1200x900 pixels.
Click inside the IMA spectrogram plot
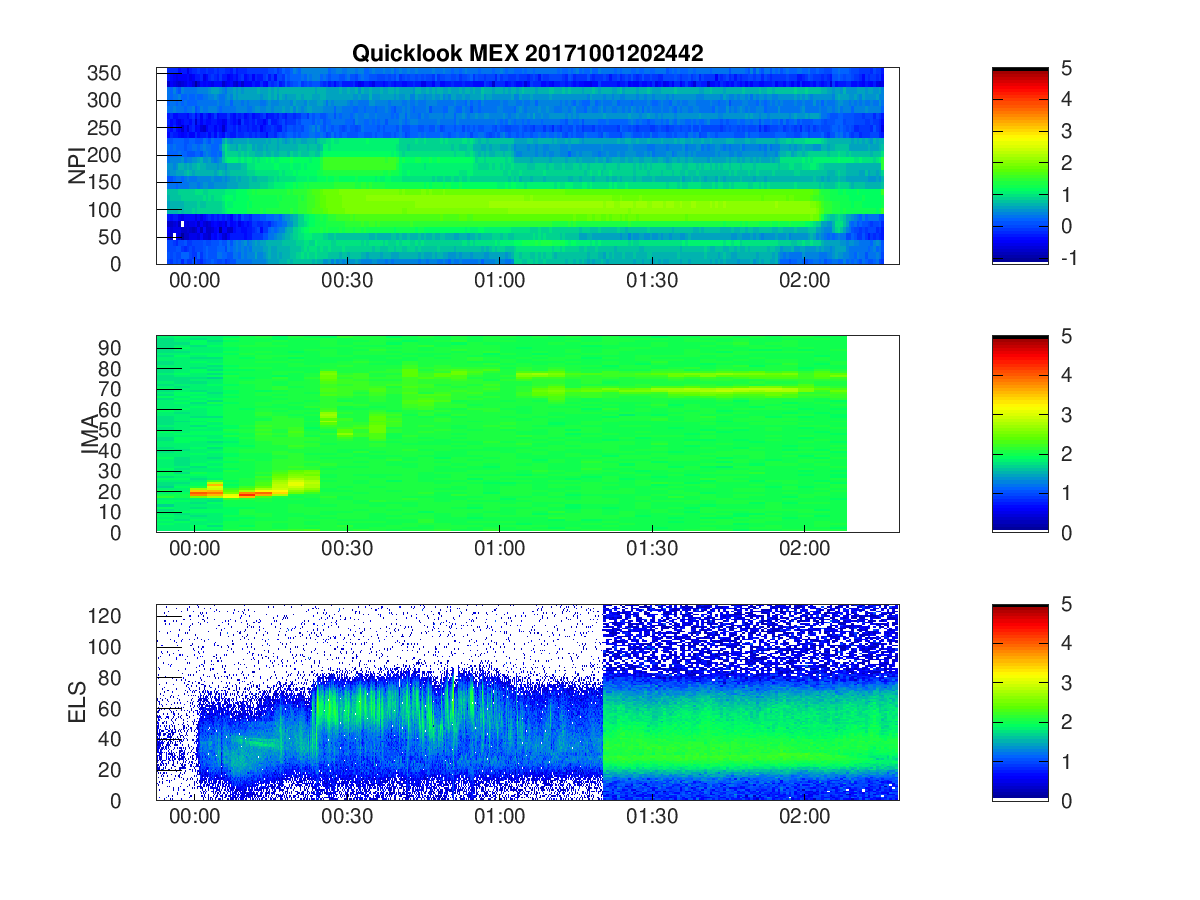pyautogui.click(x=527, y=434)
